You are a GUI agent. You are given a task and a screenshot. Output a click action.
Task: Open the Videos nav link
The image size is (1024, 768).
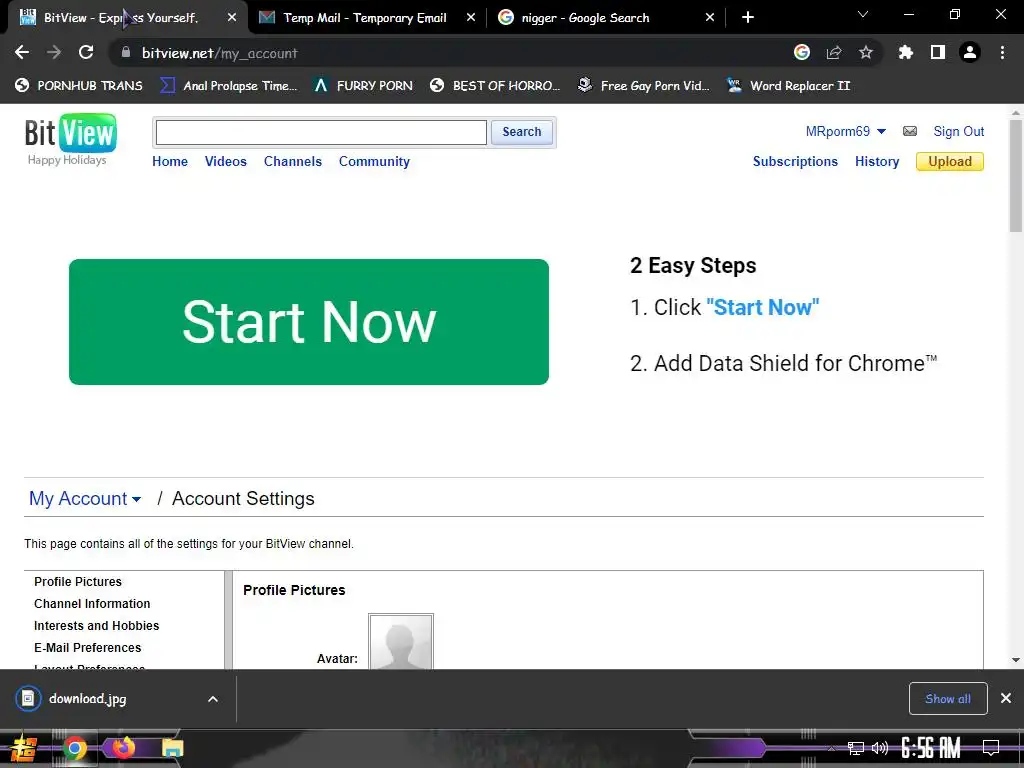(226, 161)
